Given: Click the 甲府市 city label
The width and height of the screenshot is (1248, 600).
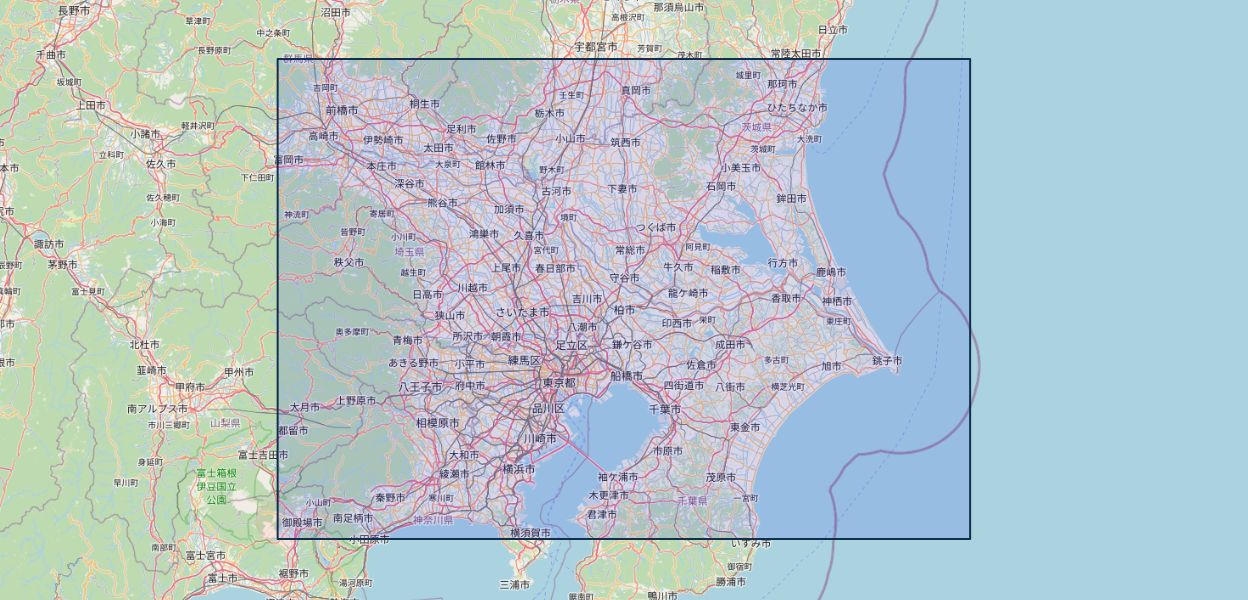Looking at the screenshot, I should click(190, 386).
